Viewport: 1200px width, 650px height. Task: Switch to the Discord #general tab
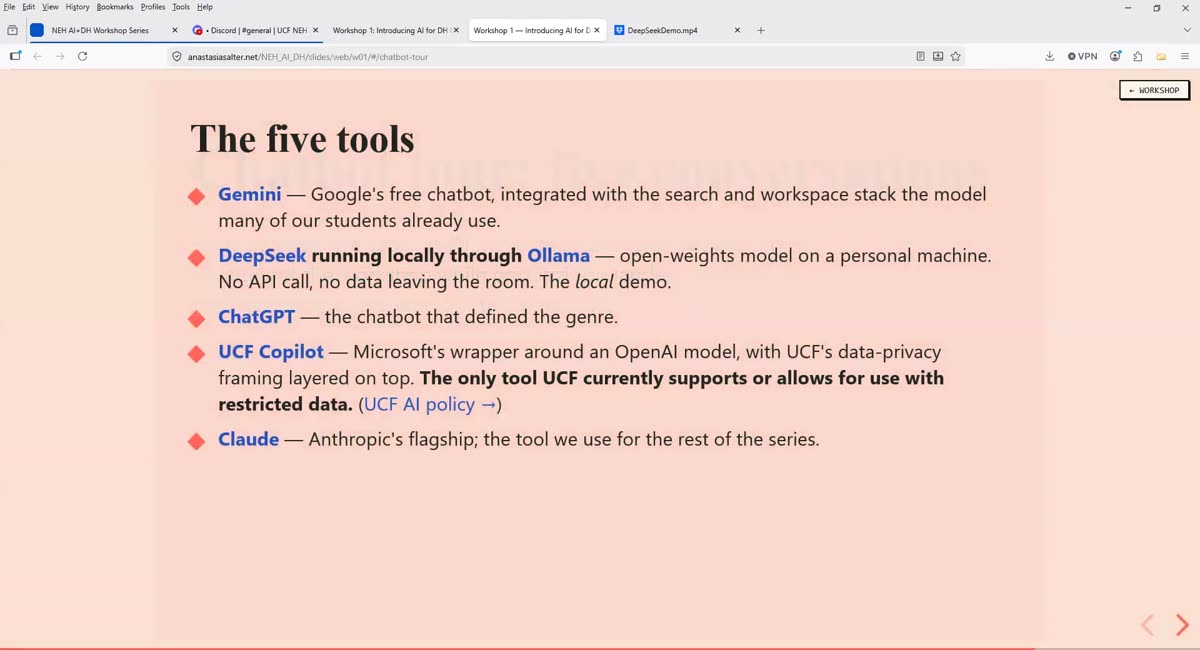254,30
